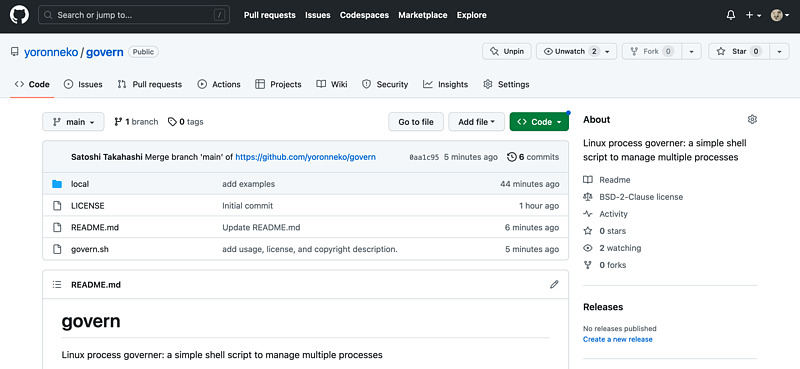
Task: Open the LICENSE file
Action: (88, 206)
